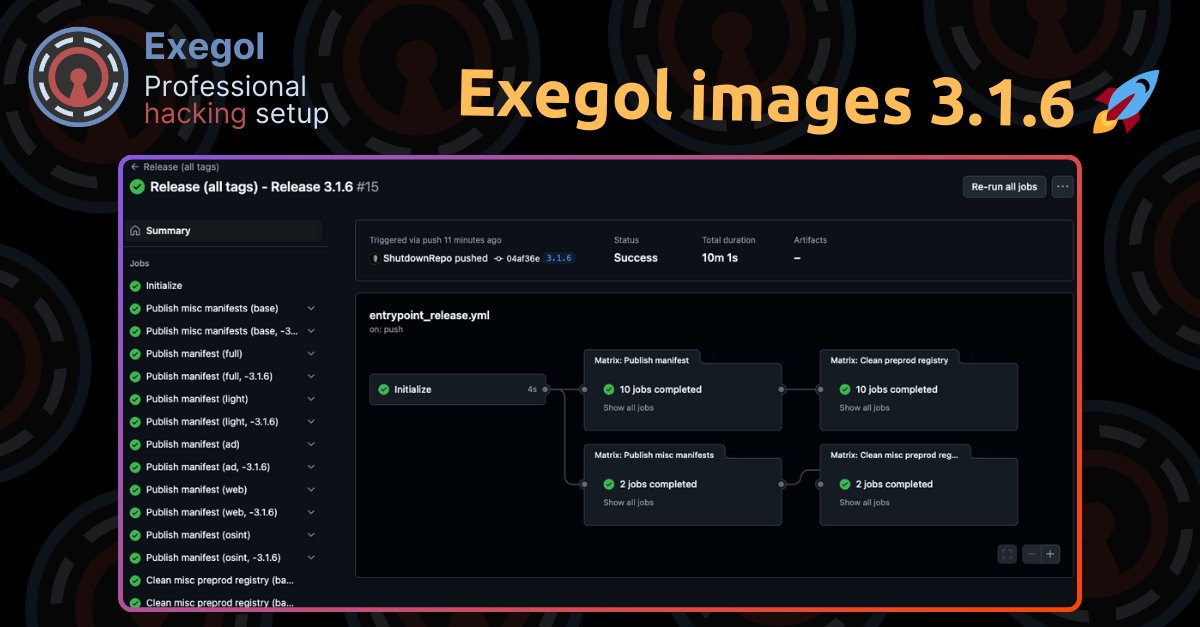Click the check icon of Publish manifest (web, -3.1.6)
Viewport: 1200px width, 627px height.
point(136,512)
